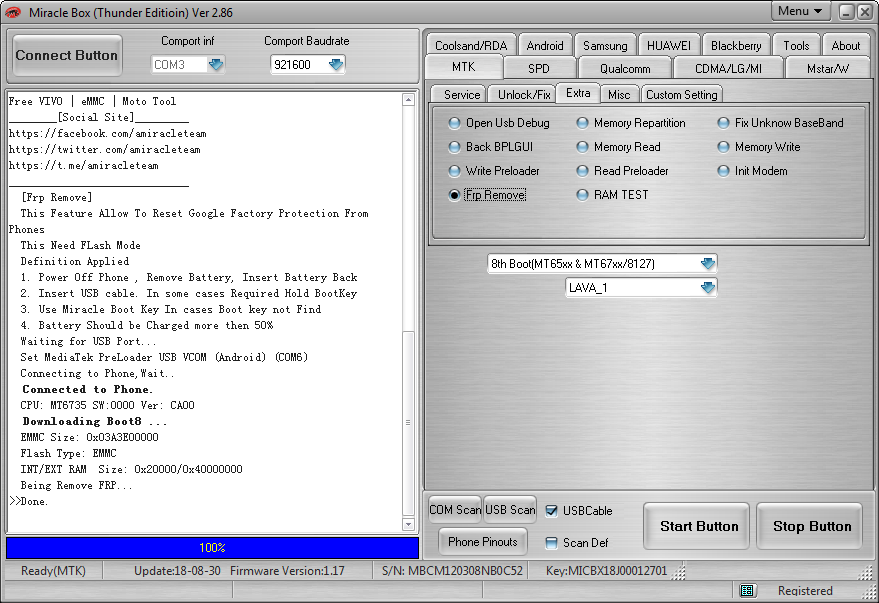879x603 pixels.
Task: Click the log scrollbar down arrow
Action: coord(408,525)
